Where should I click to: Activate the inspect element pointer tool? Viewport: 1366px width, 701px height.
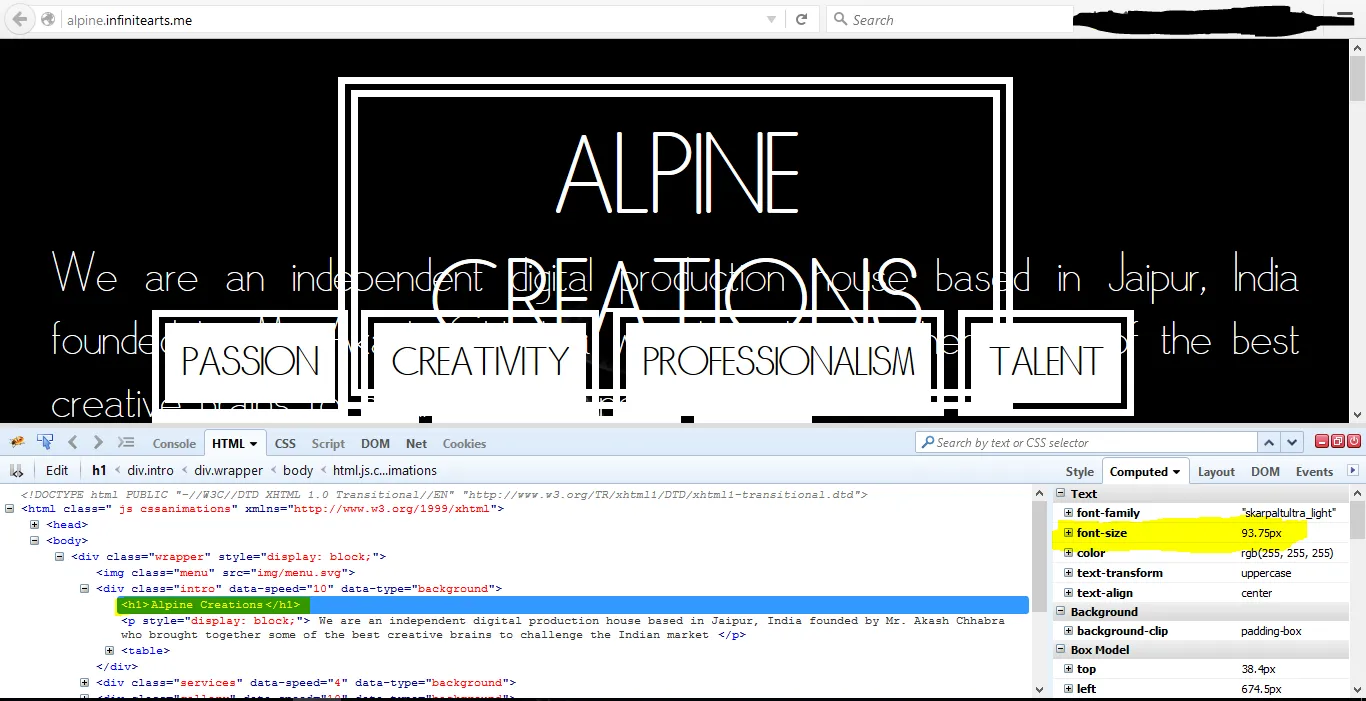click(x=45, y=442)
